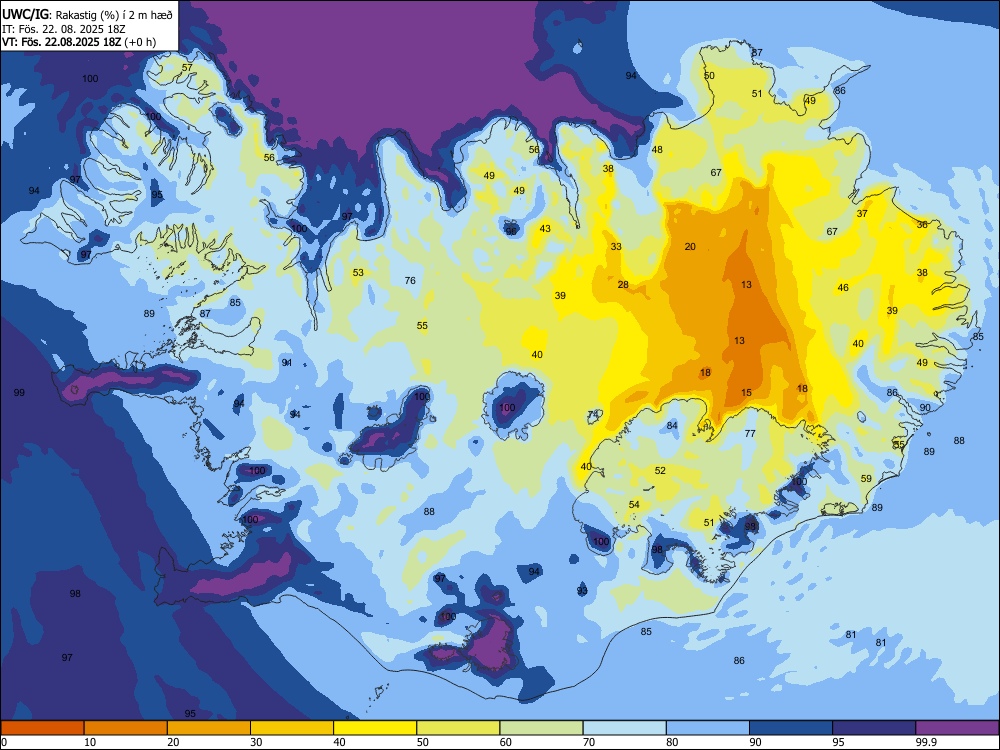Click the '54' humidity value on the map
Viewport: 1000px width, 750px height.
pyautogui.click(x=634, y=504)
